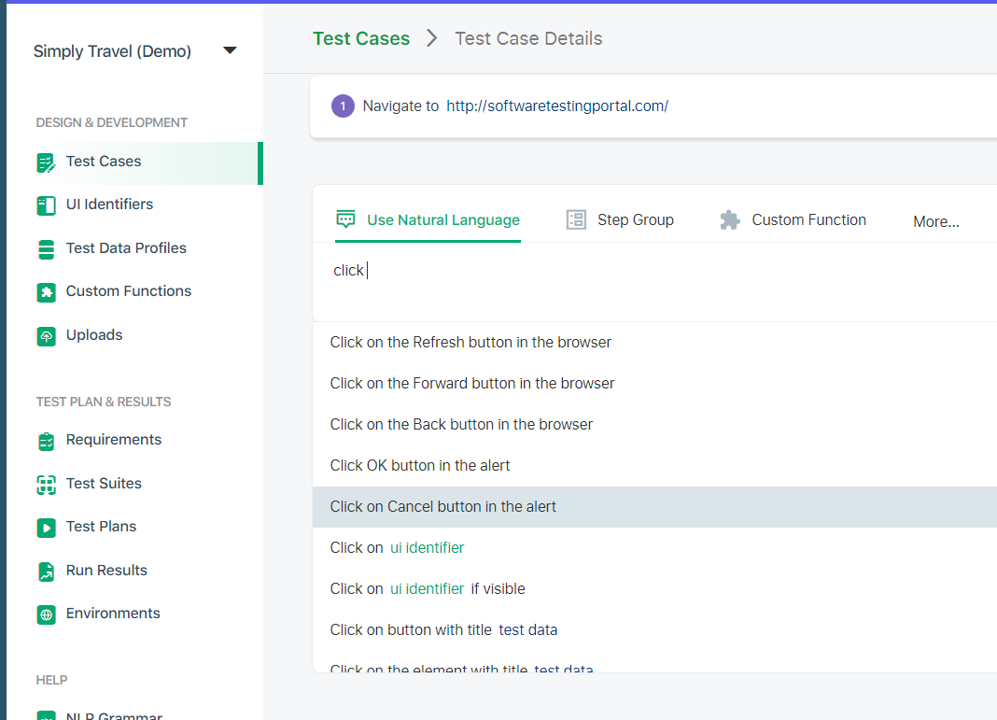Click the Use Natural Language chat icon
This screenshot has height=720, width=997.
(346, 219)
